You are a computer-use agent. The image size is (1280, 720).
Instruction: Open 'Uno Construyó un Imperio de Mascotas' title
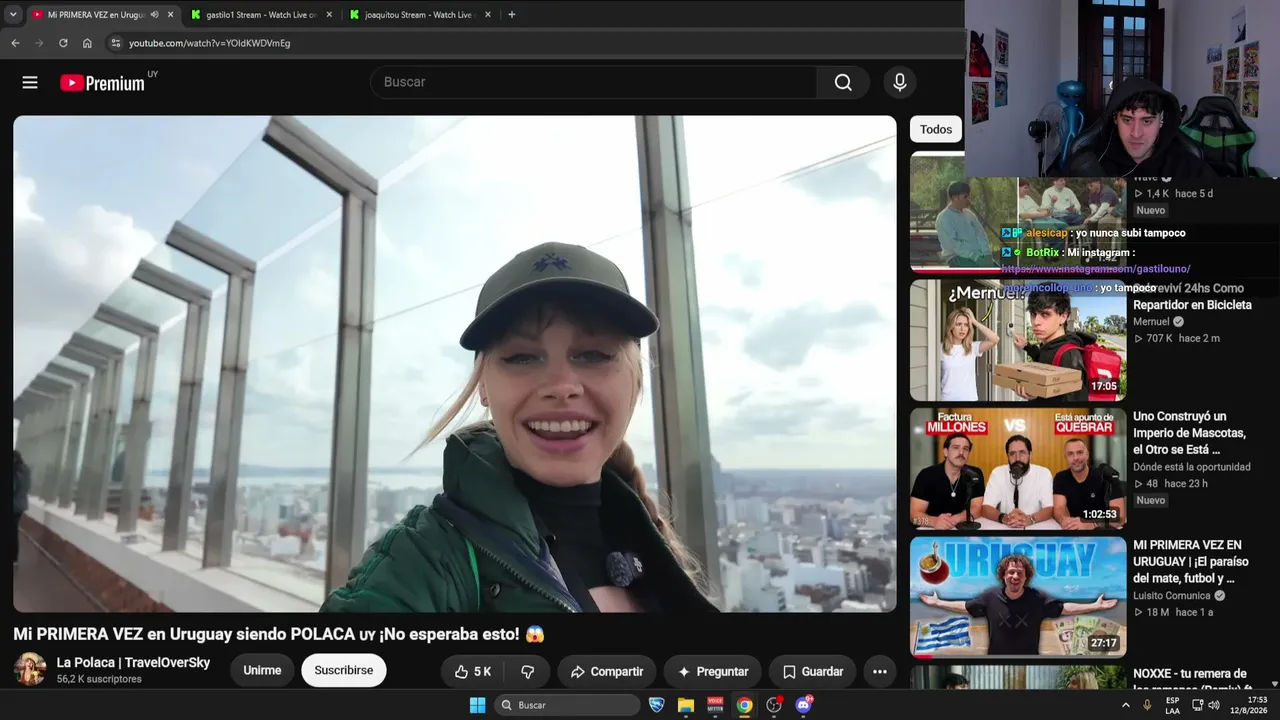(1191, 433)
